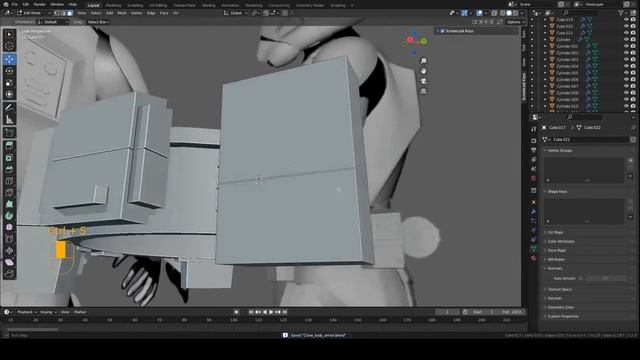Viewport: 640px width, 360px height.
Task: Select the Add Cube tool
Action: tap(9, 133)
